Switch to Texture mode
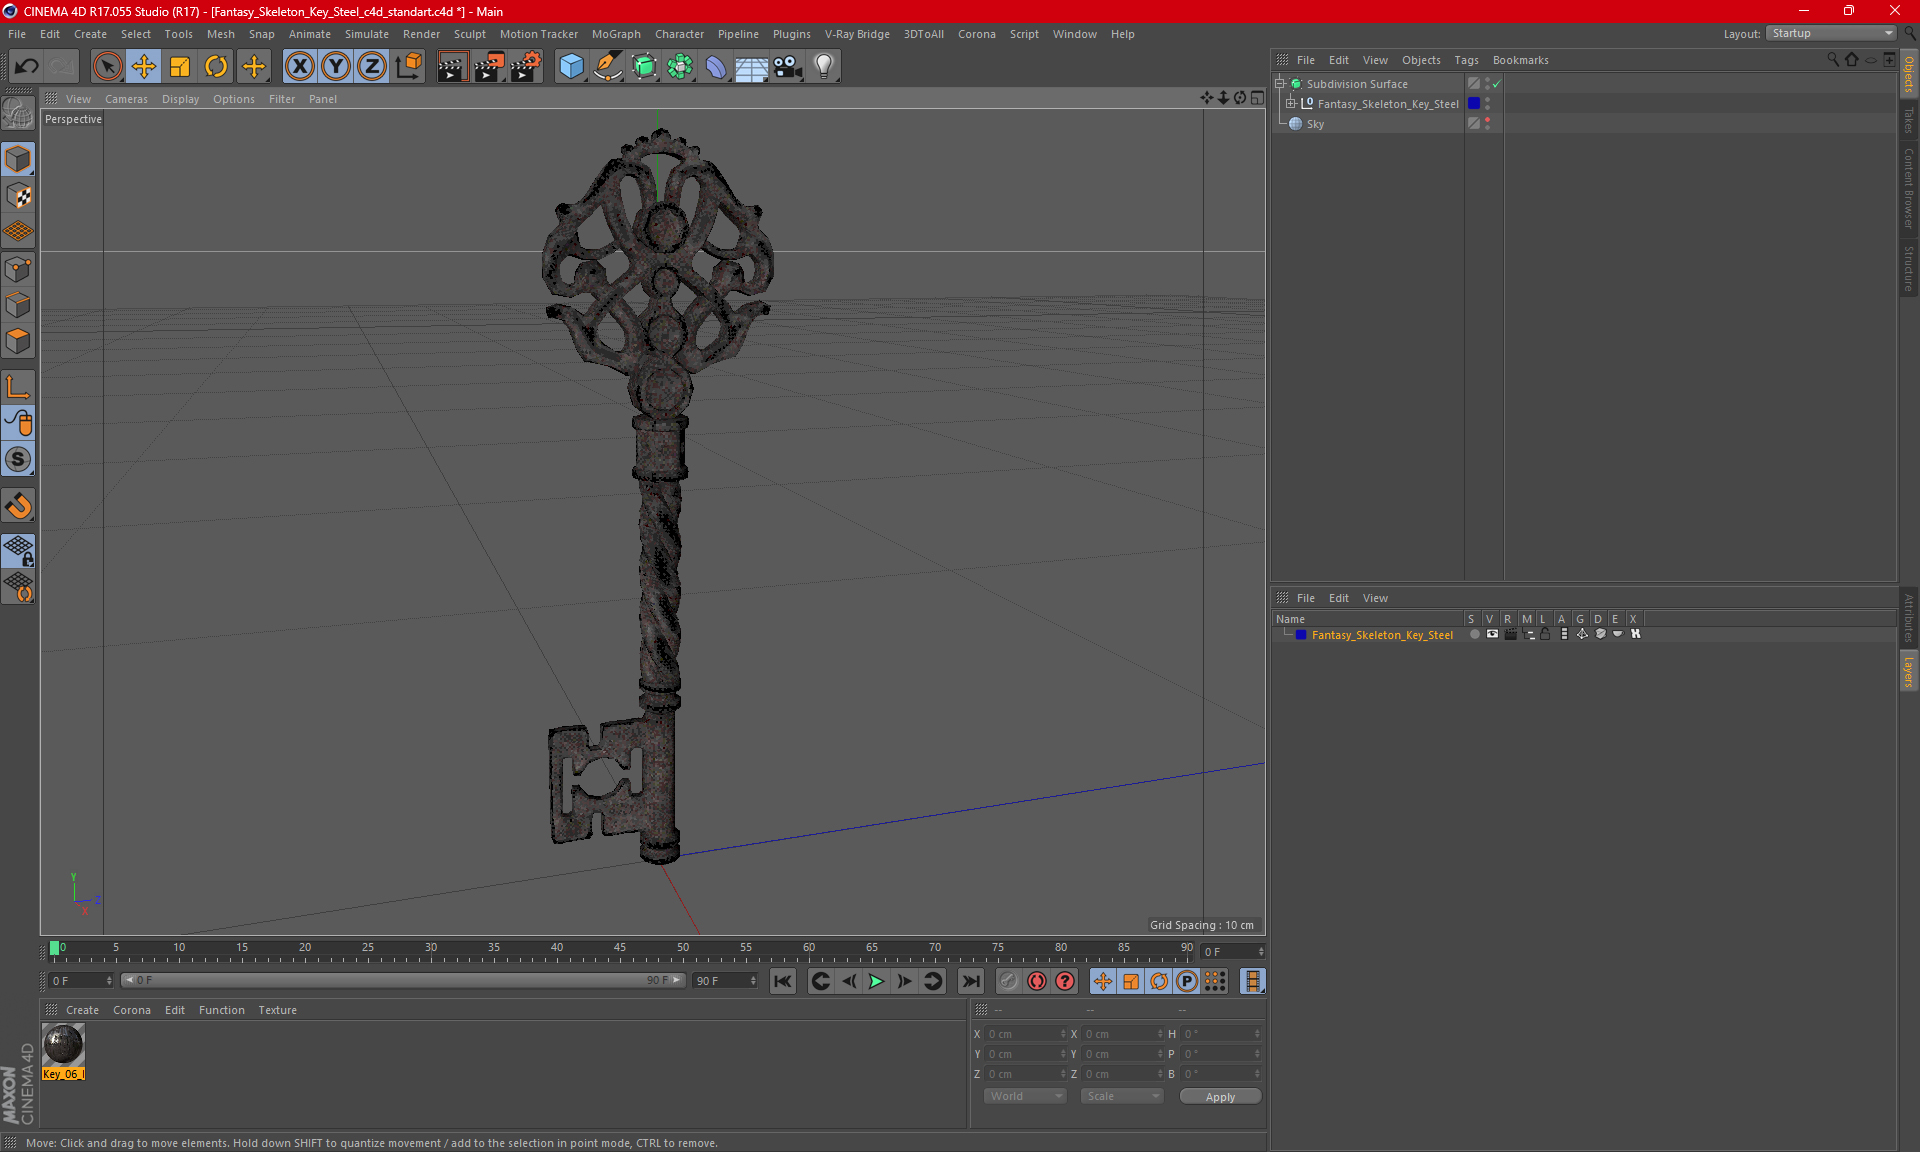Screen dimensions: 1920x1152 point(18,195)
